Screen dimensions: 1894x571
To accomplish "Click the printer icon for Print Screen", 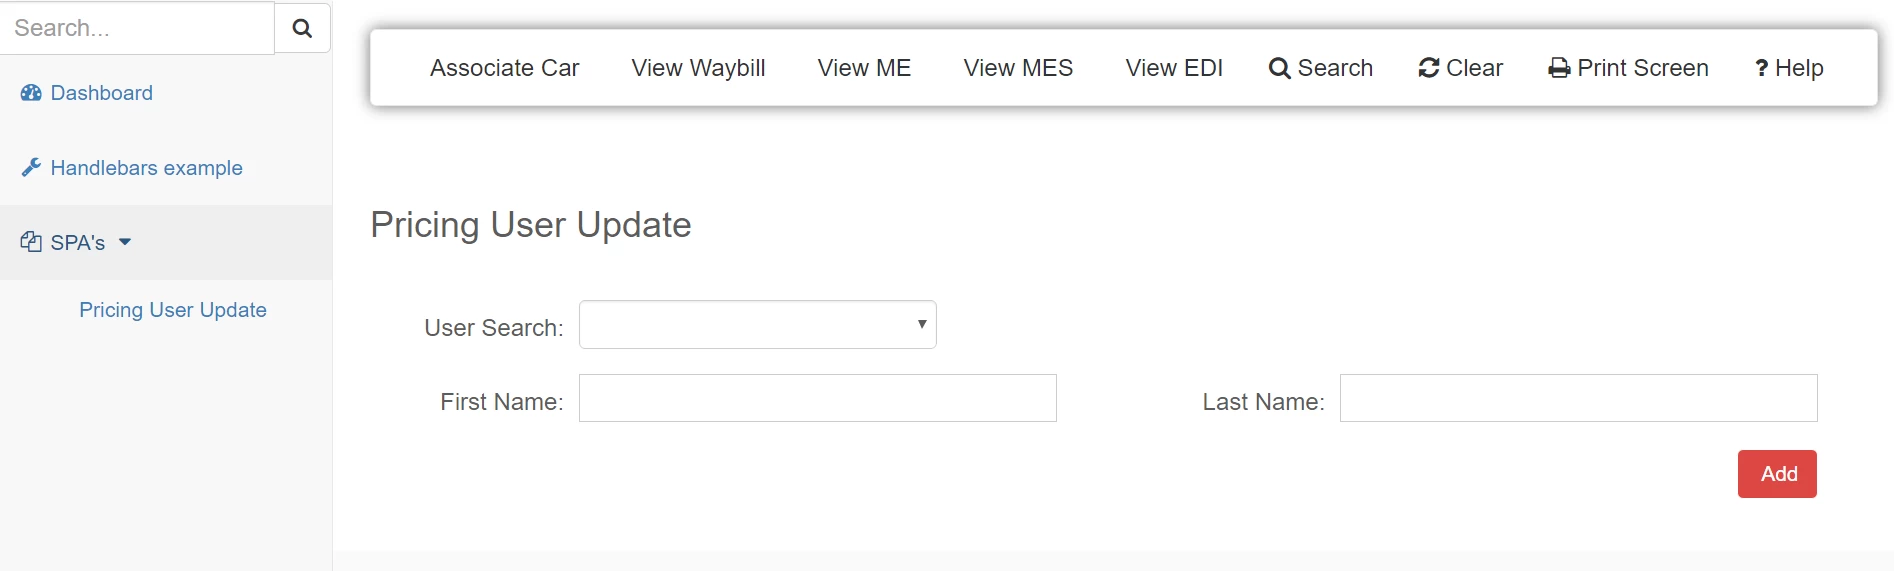I will coord(1559,68).
